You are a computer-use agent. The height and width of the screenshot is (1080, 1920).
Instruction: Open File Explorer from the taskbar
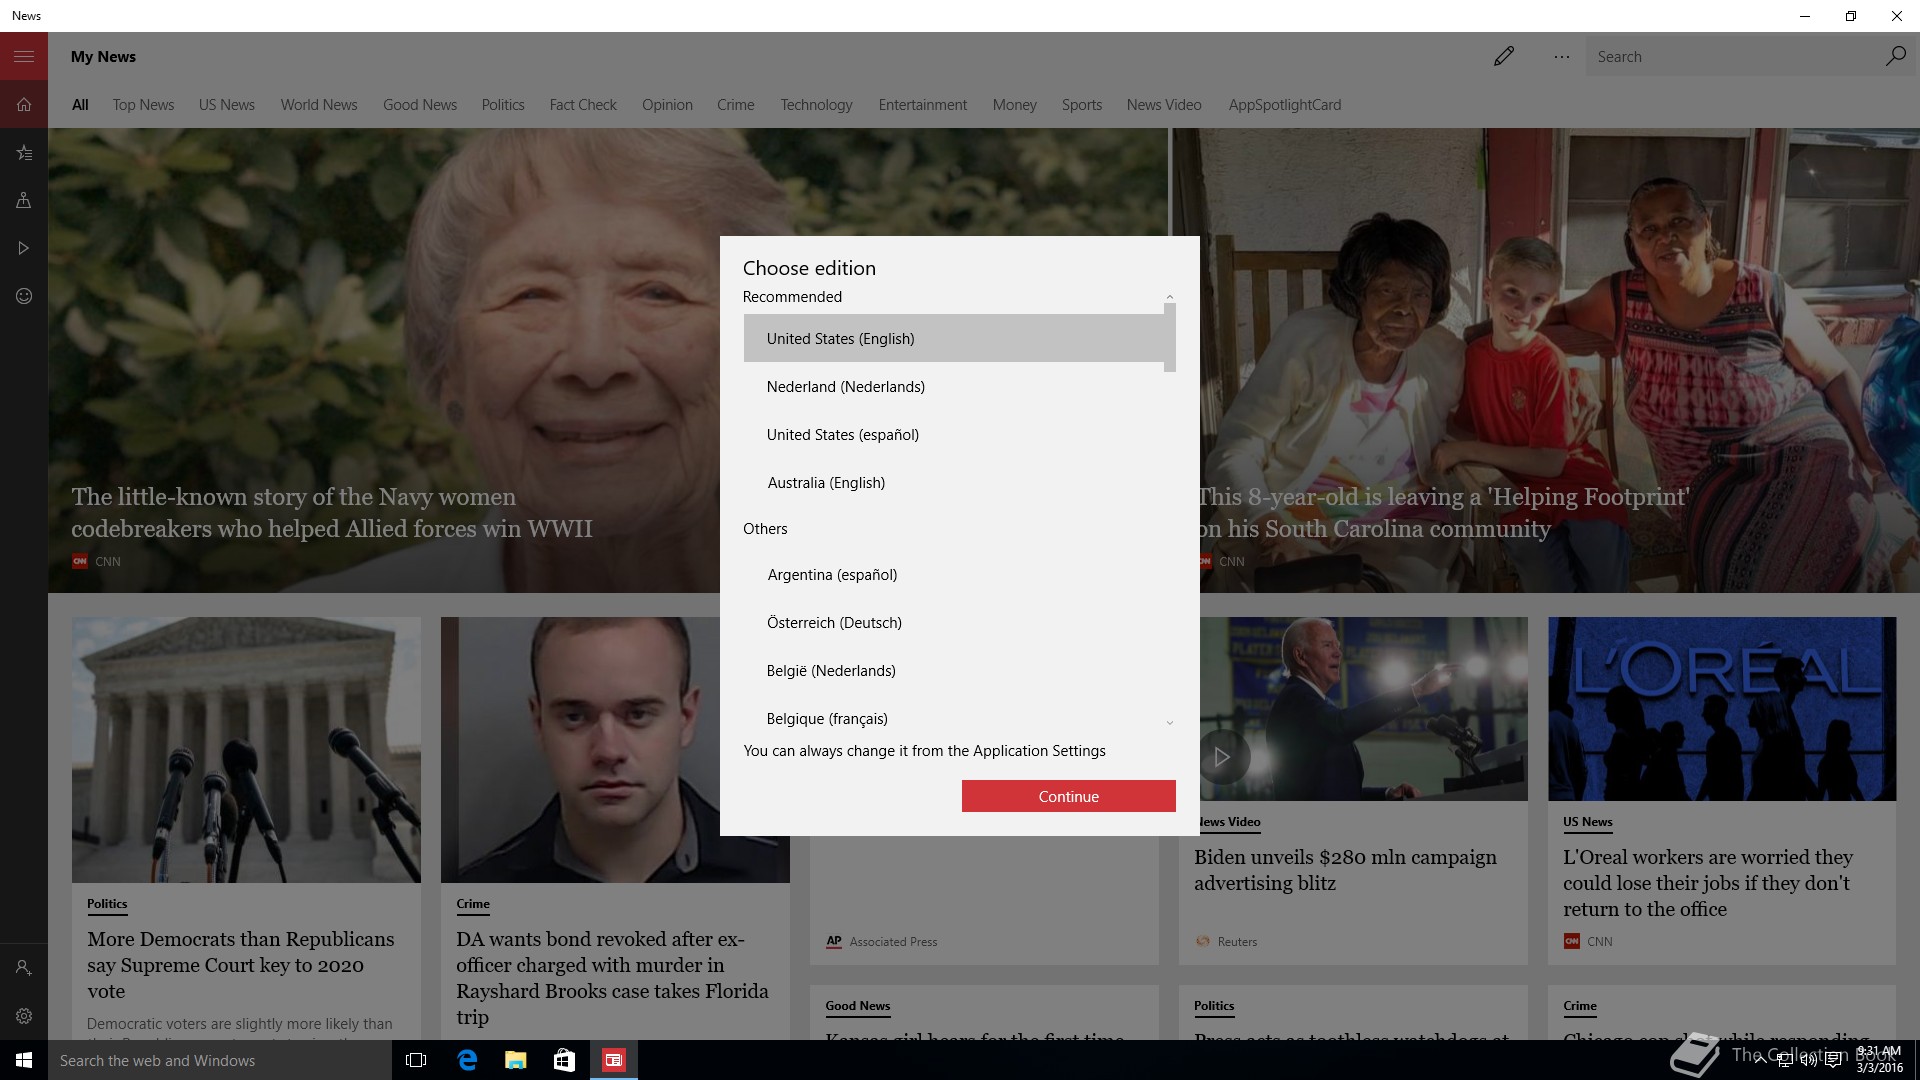coord(515,1060)
